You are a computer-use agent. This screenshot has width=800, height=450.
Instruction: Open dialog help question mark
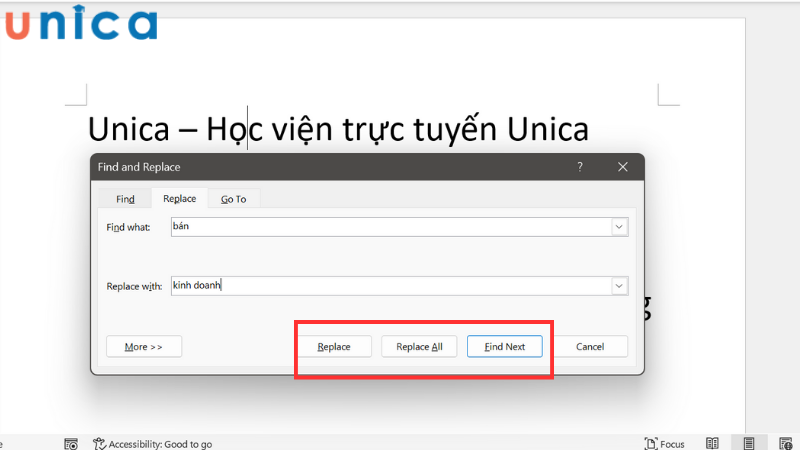pos(580,167)
